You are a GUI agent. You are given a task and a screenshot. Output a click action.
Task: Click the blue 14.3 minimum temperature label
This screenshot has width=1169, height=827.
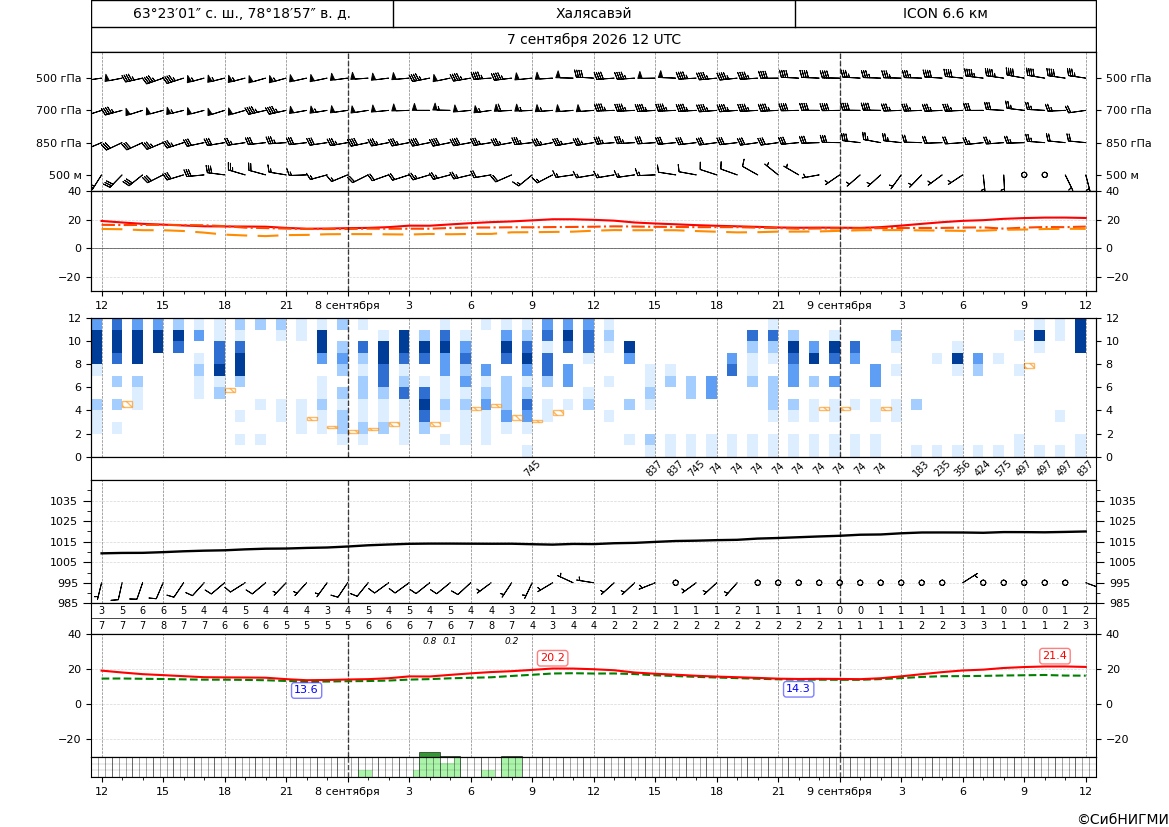(x=798, y=688)
